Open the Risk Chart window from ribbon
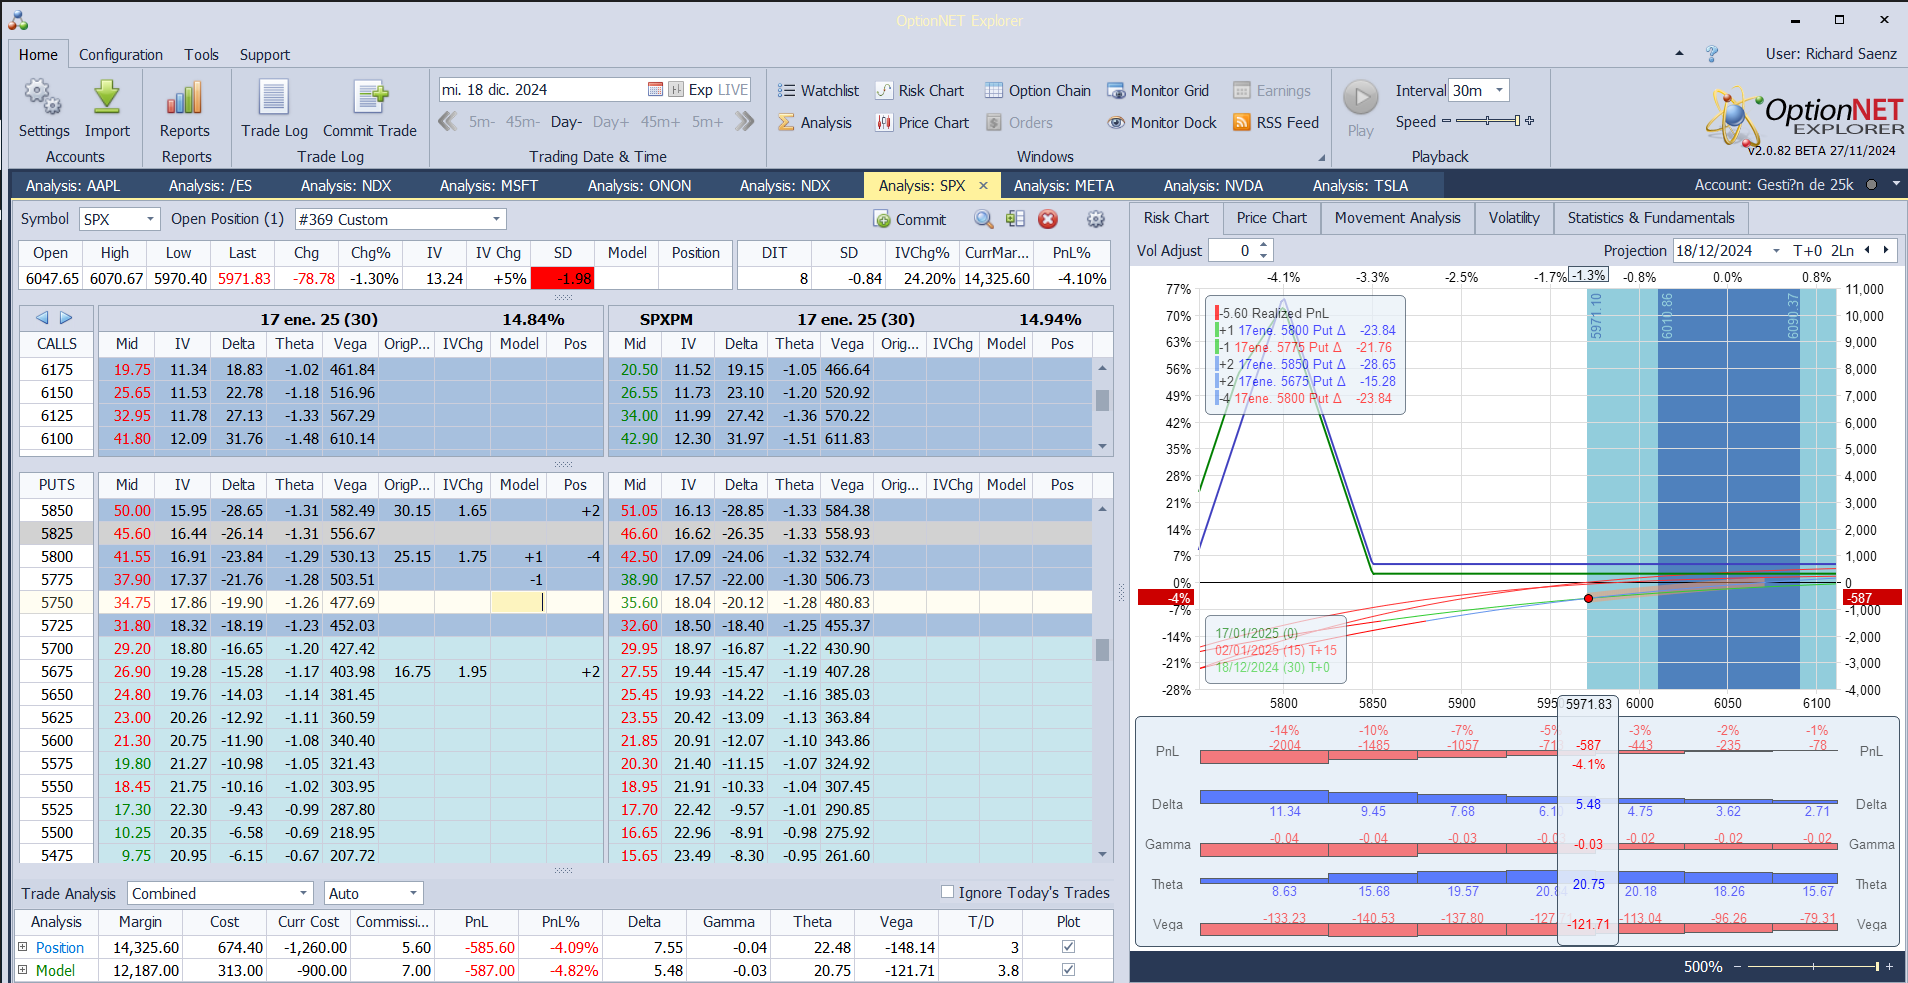Image resolution: width=1908 pixels, height=983 pixels. coord(920,91)
